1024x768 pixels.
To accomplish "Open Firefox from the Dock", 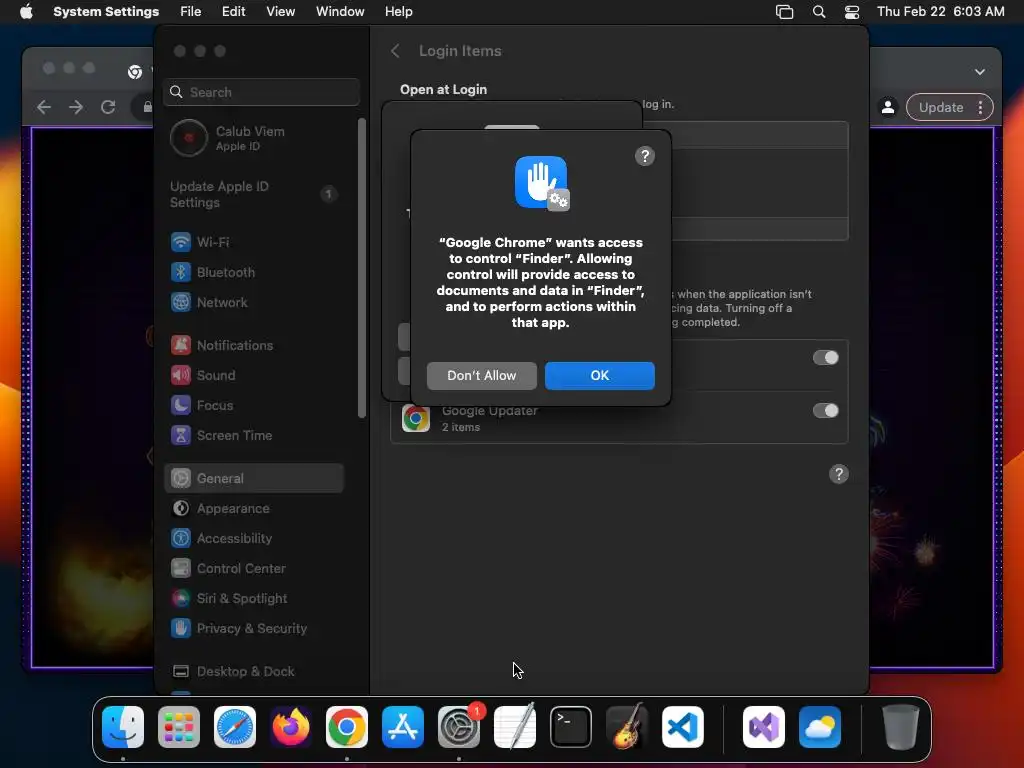I will tap(291, 727).
